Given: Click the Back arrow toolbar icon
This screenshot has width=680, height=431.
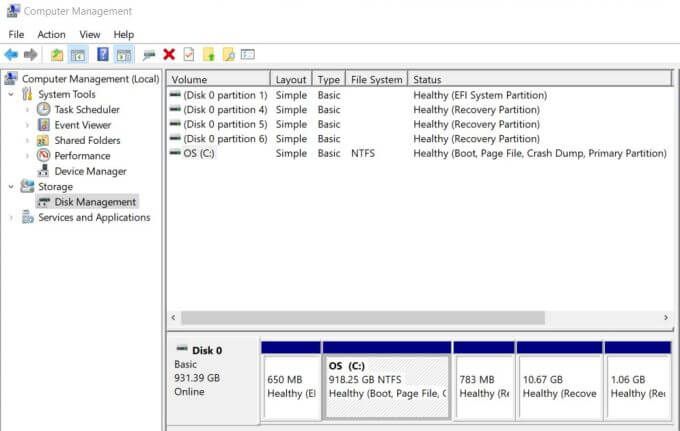Looking at the screenshot, I should click(11, 55).
